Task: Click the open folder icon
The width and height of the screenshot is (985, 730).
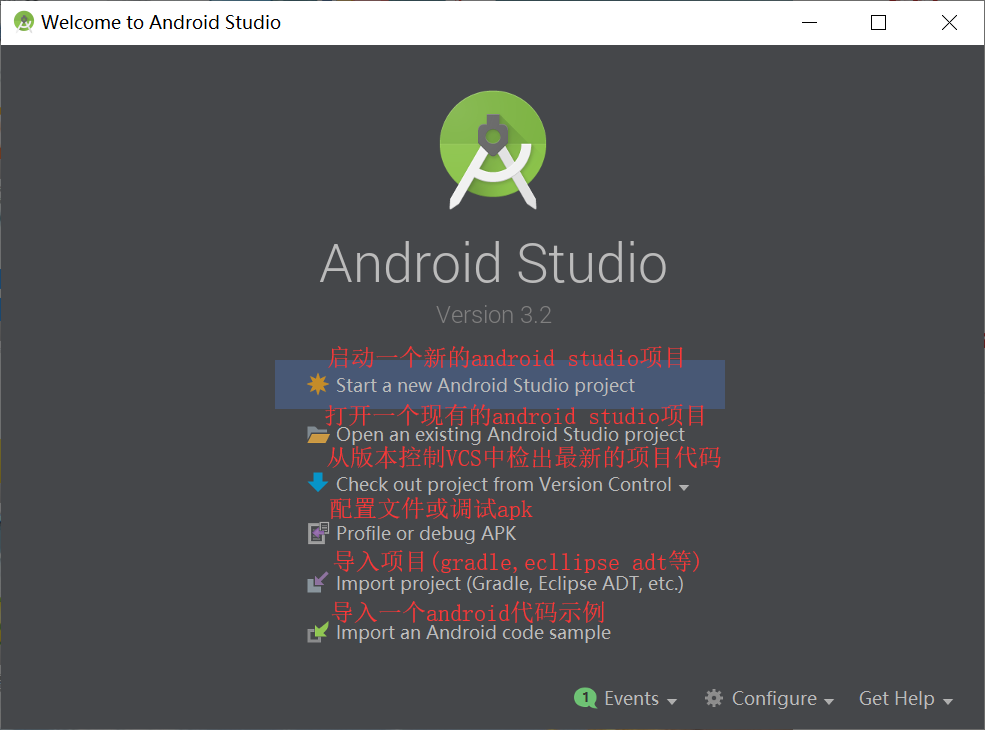Action: pos(318,435)
